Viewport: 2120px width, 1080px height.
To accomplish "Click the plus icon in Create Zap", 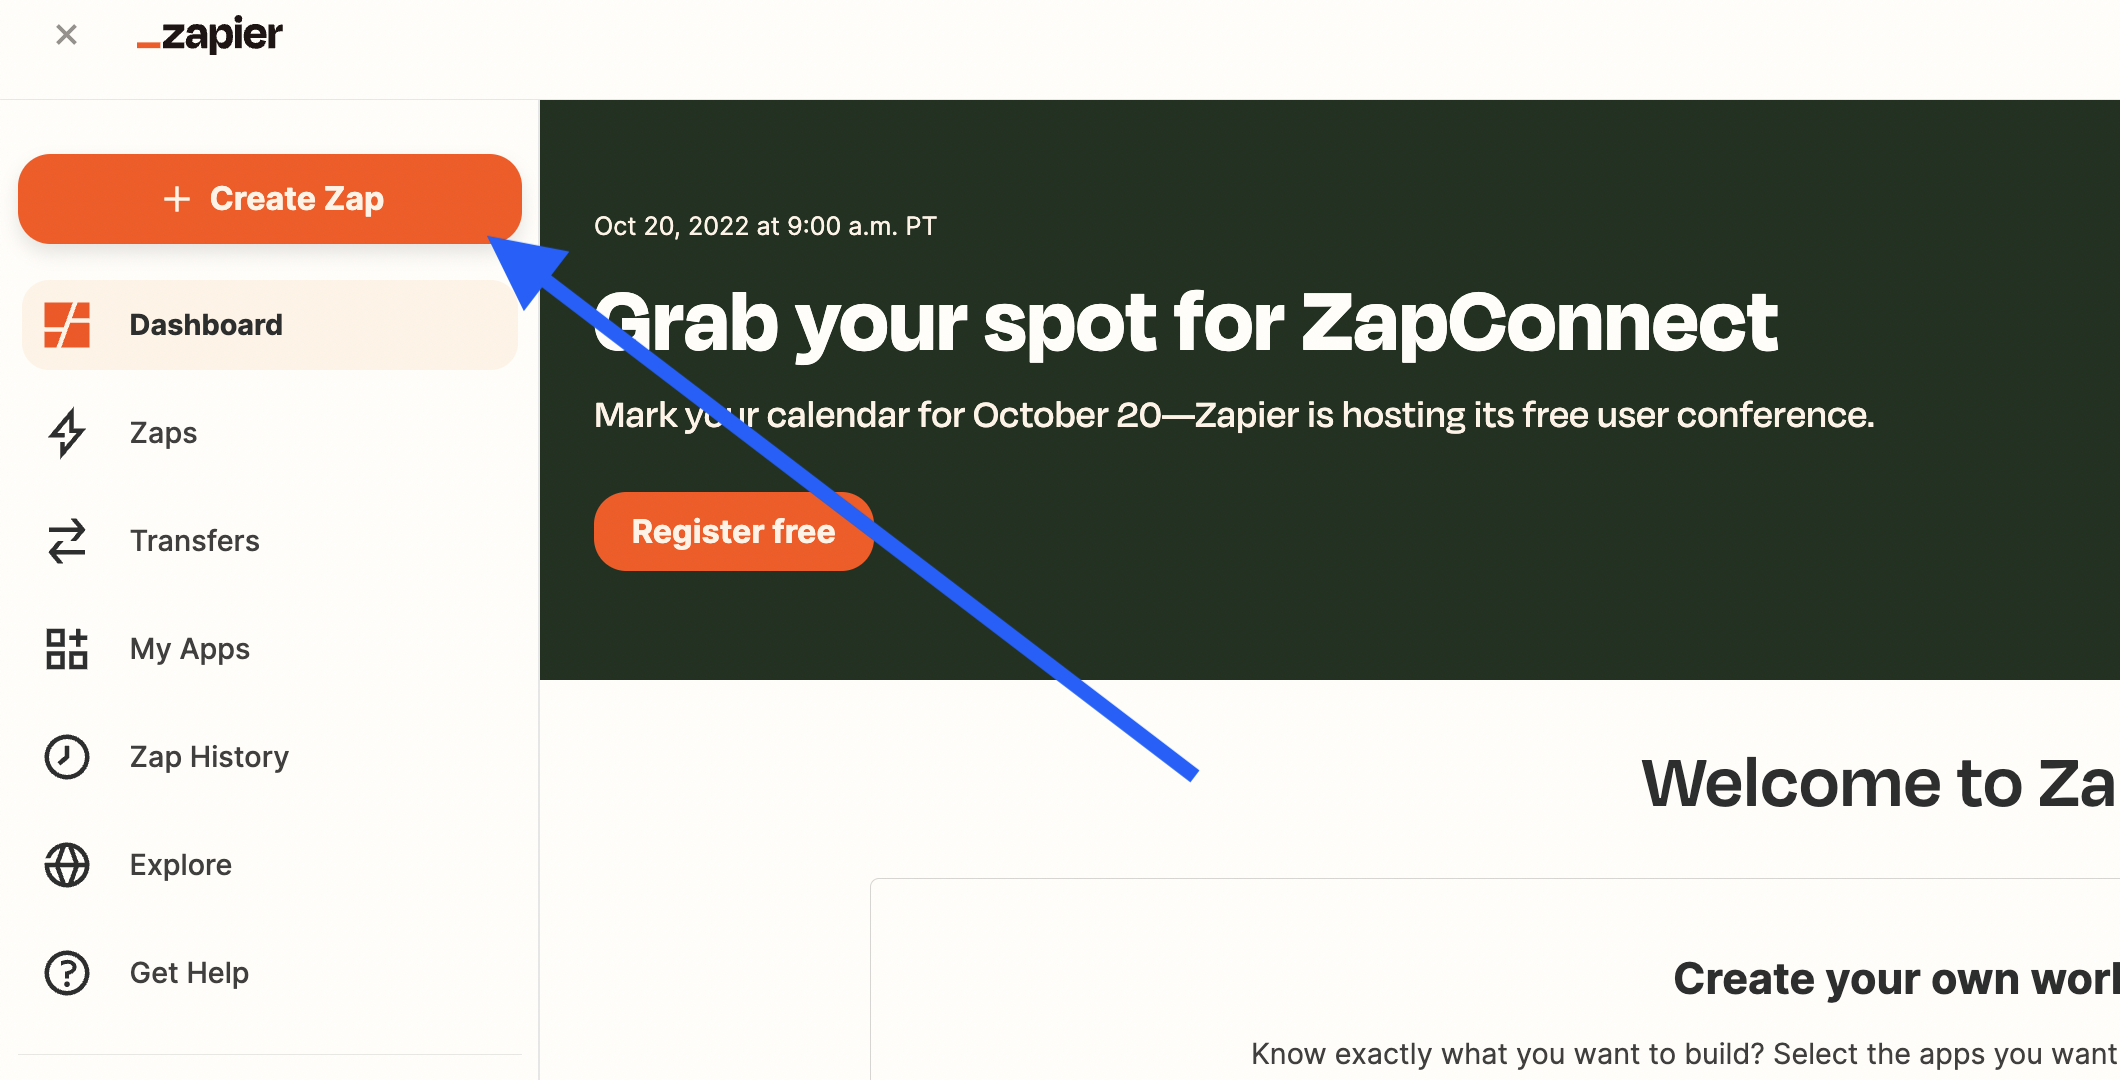I will [x=177, y=199].
